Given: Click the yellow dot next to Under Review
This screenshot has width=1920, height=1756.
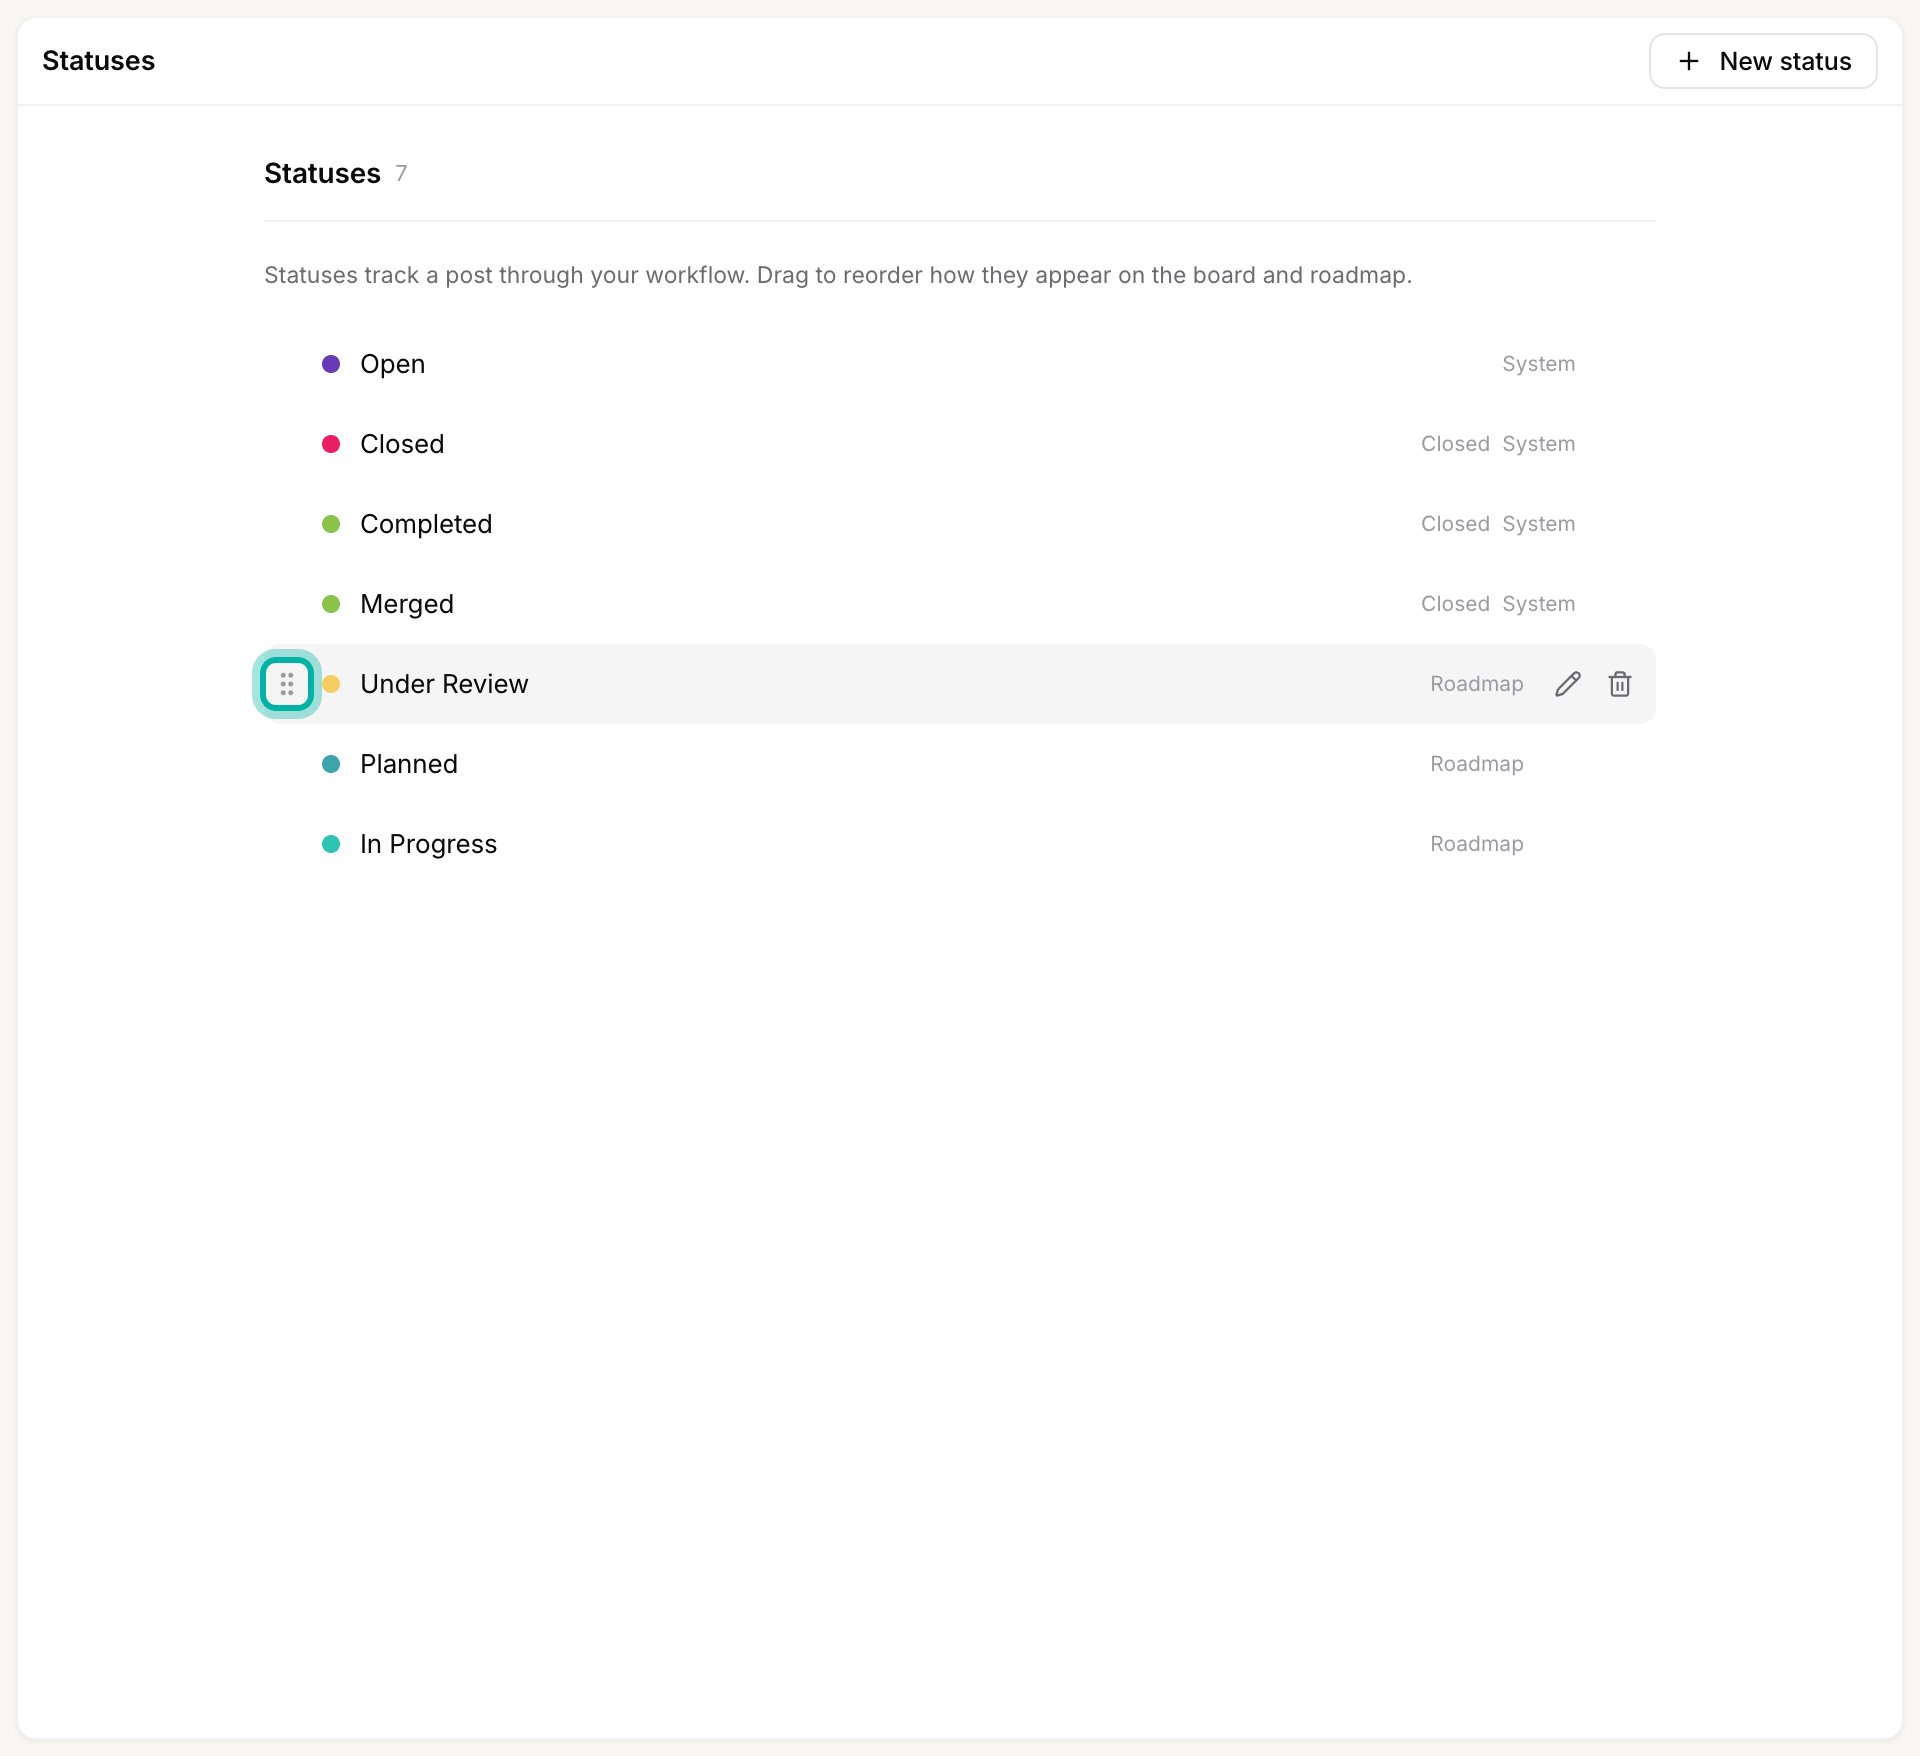Looking at the screenshot, I should click(331, 684).
